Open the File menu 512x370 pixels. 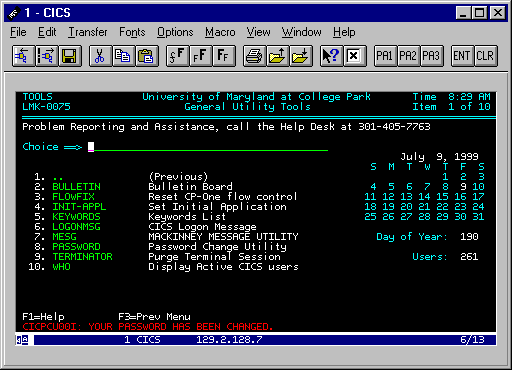point(18,32)
